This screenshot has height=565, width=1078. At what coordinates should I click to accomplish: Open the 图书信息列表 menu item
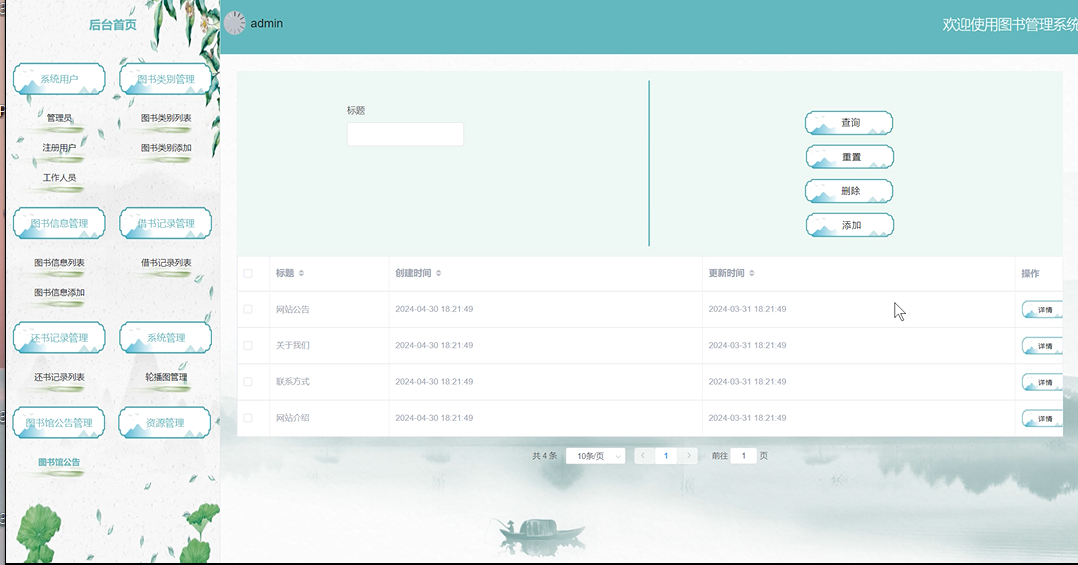click(59, 263)
